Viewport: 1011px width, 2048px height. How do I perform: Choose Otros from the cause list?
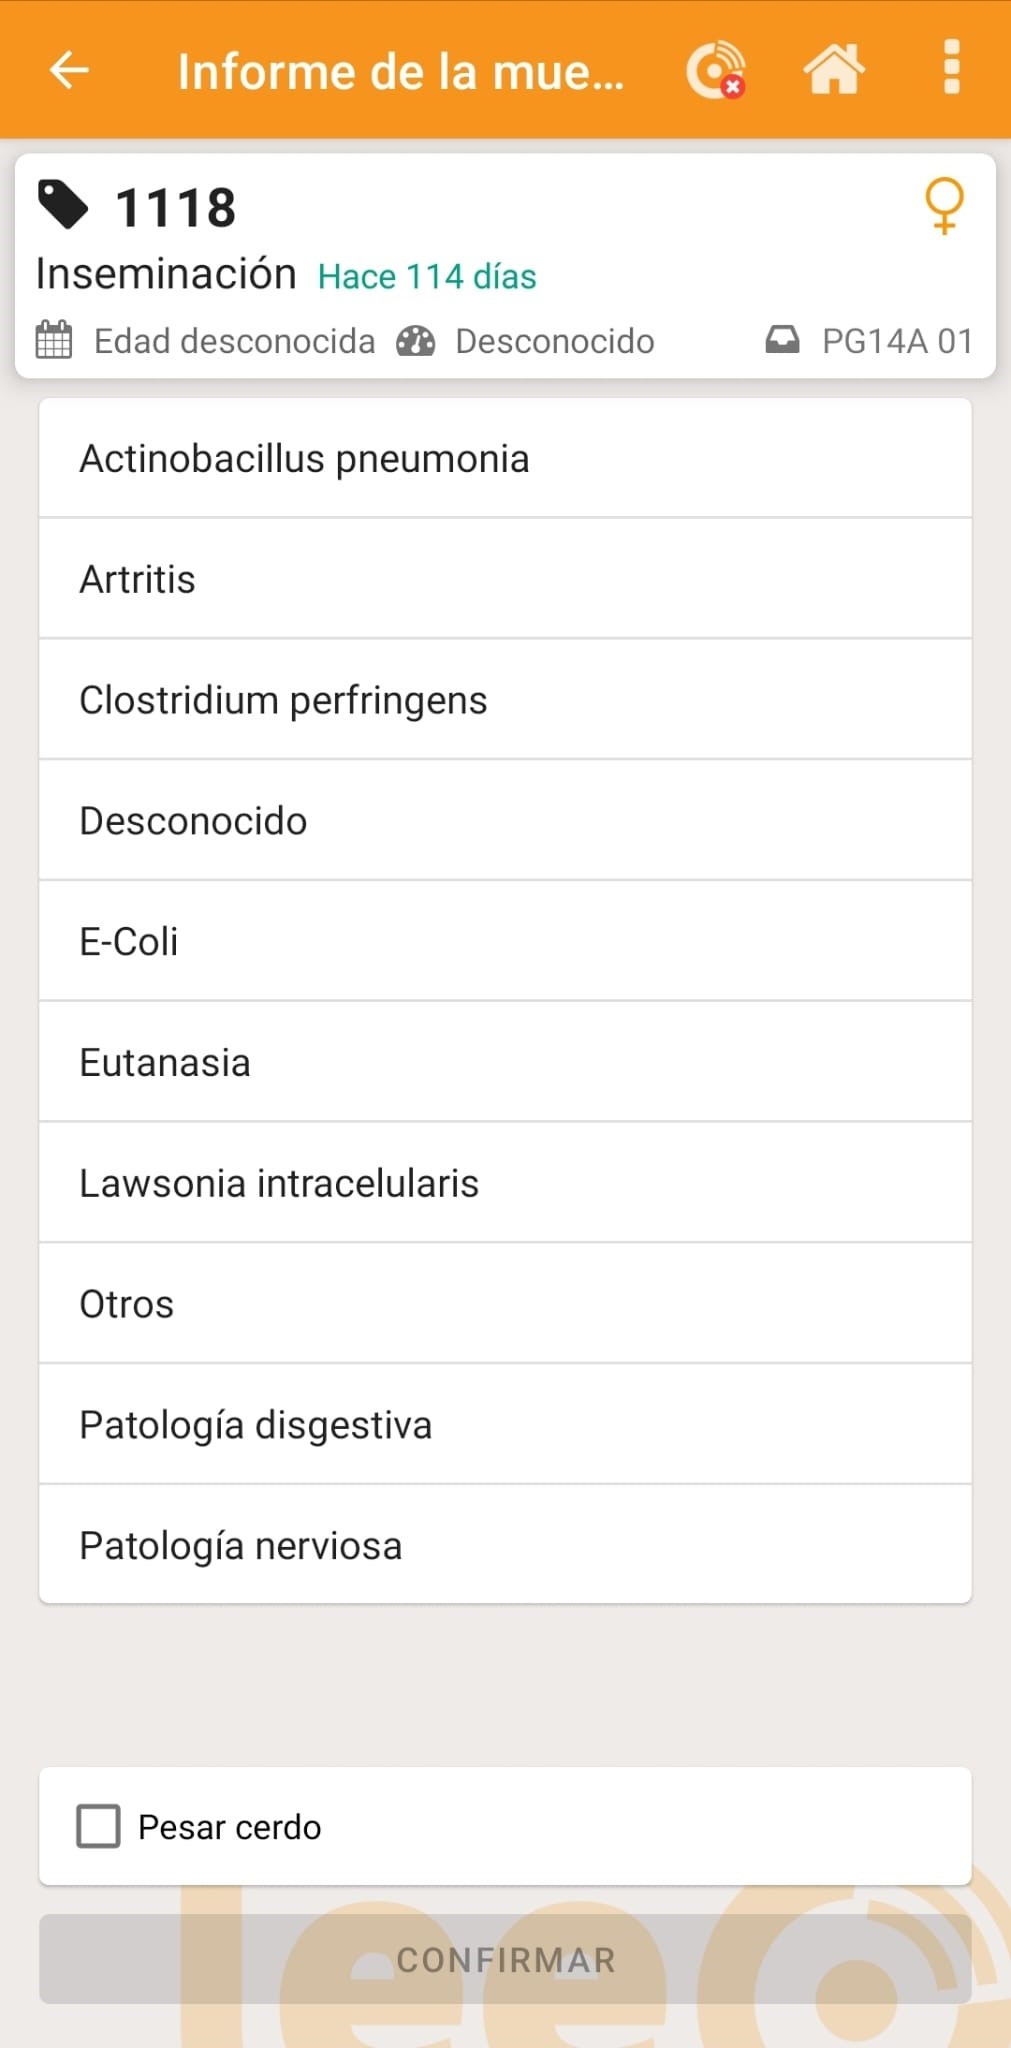coord(505,1304)
